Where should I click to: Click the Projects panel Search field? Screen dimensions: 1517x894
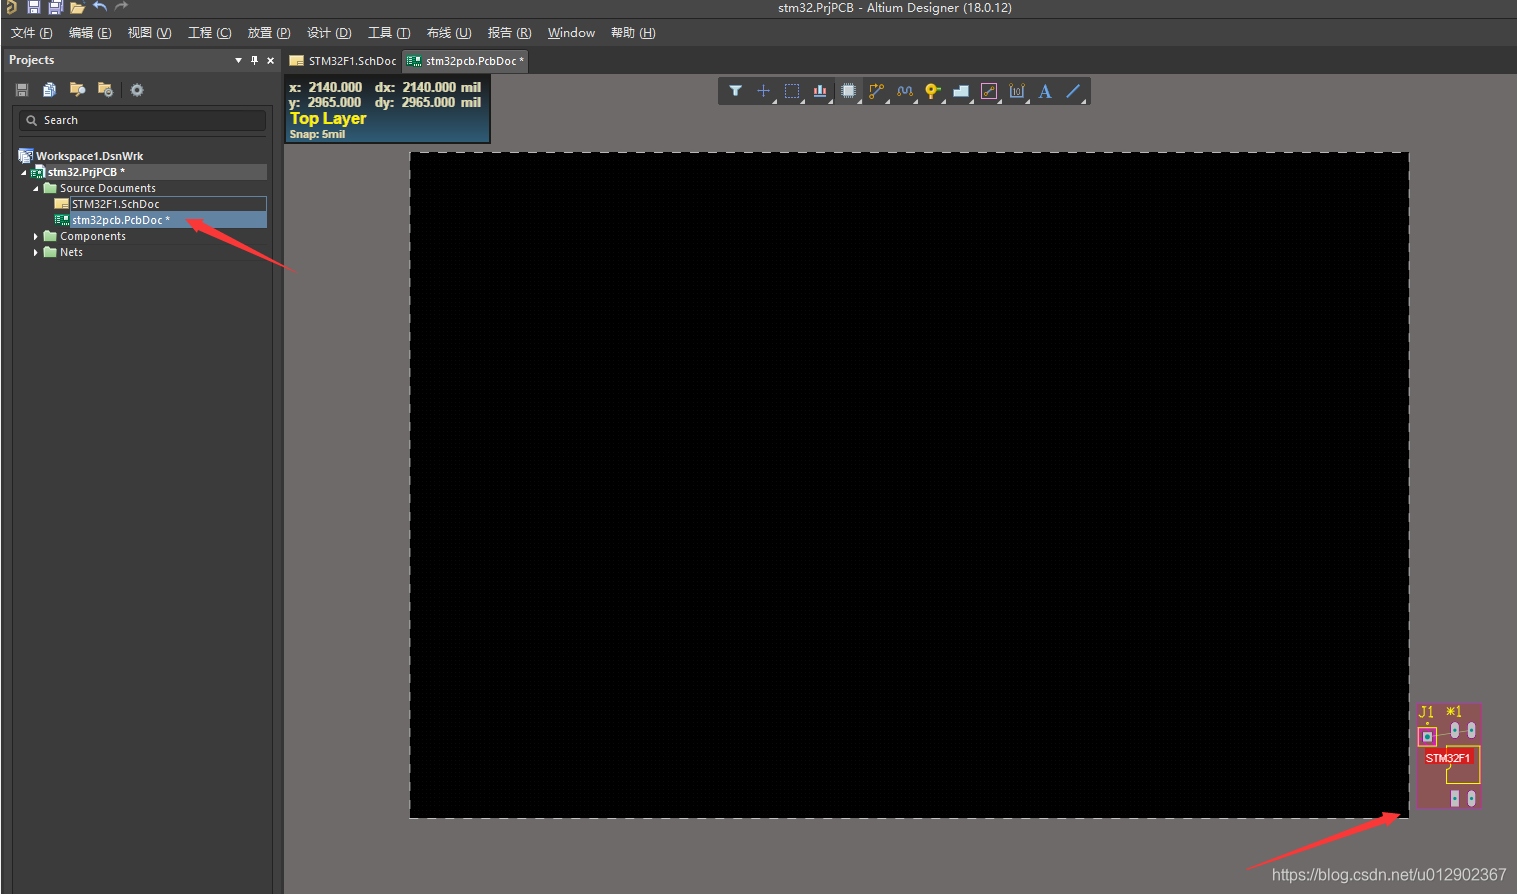[x=142, y=120]
